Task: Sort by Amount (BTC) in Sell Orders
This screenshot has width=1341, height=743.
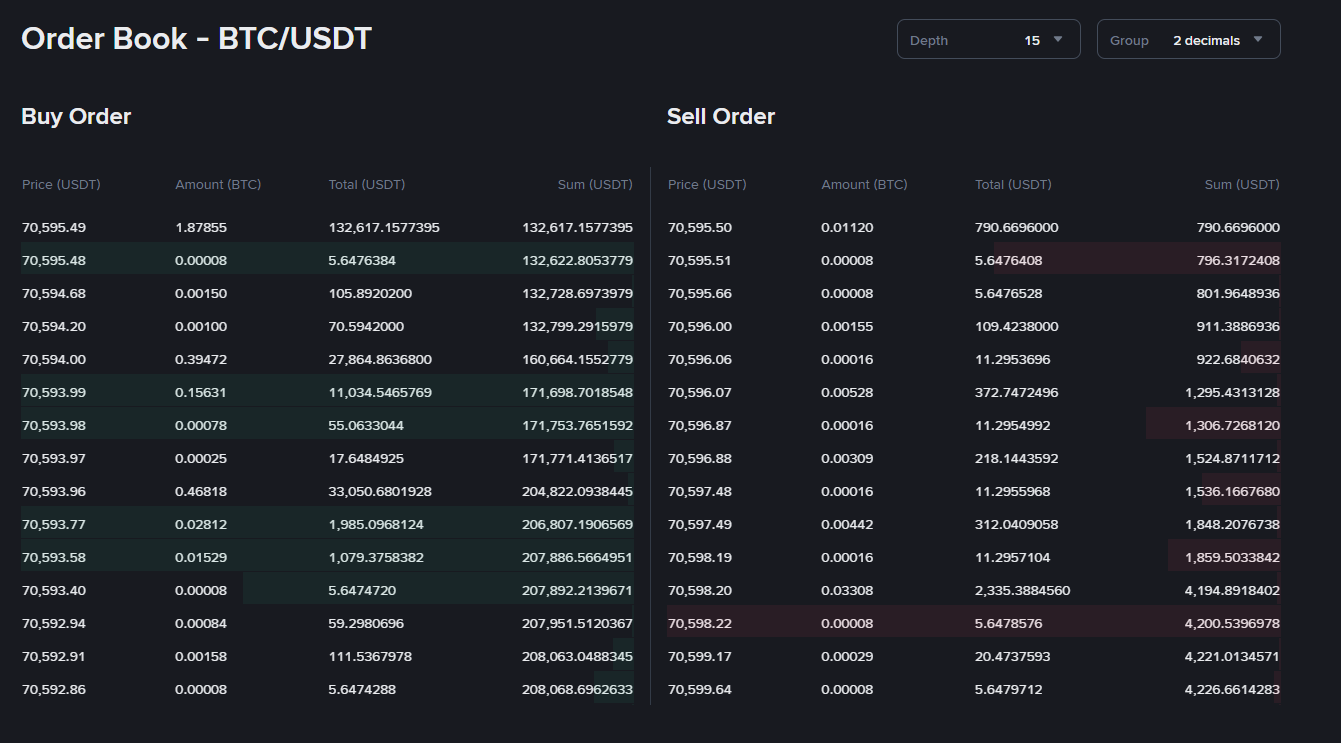Action: tap(864, 184)
